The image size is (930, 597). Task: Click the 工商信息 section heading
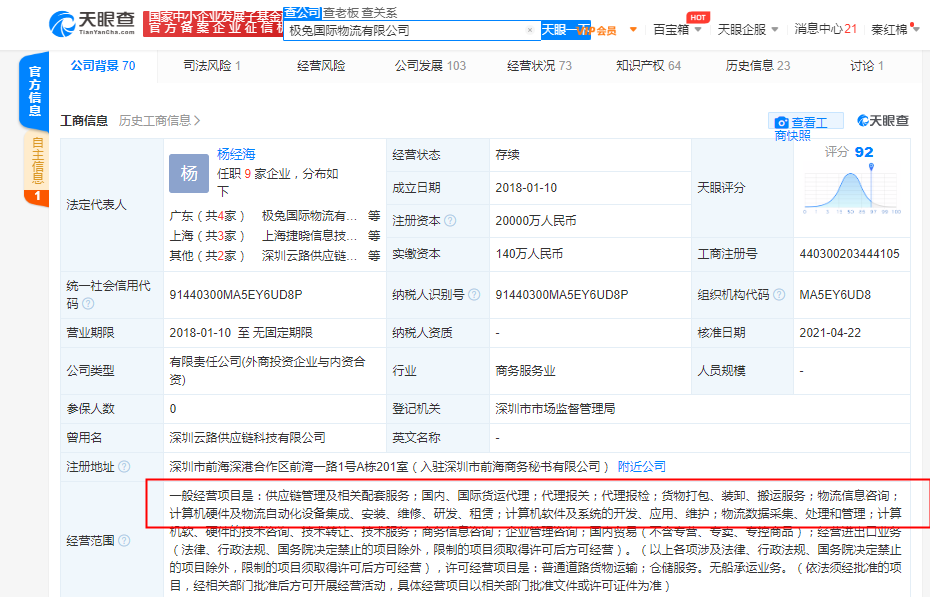84,121
